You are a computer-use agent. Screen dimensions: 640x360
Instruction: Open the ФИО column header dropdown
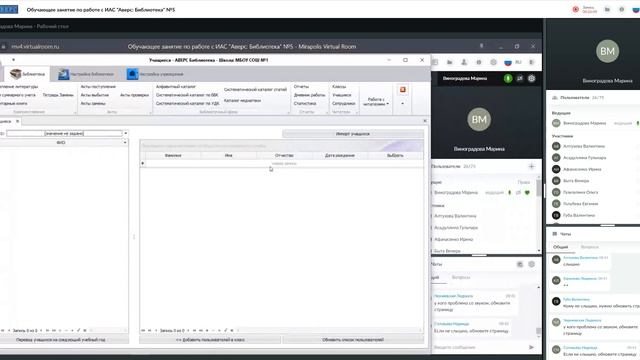(125, 142)
